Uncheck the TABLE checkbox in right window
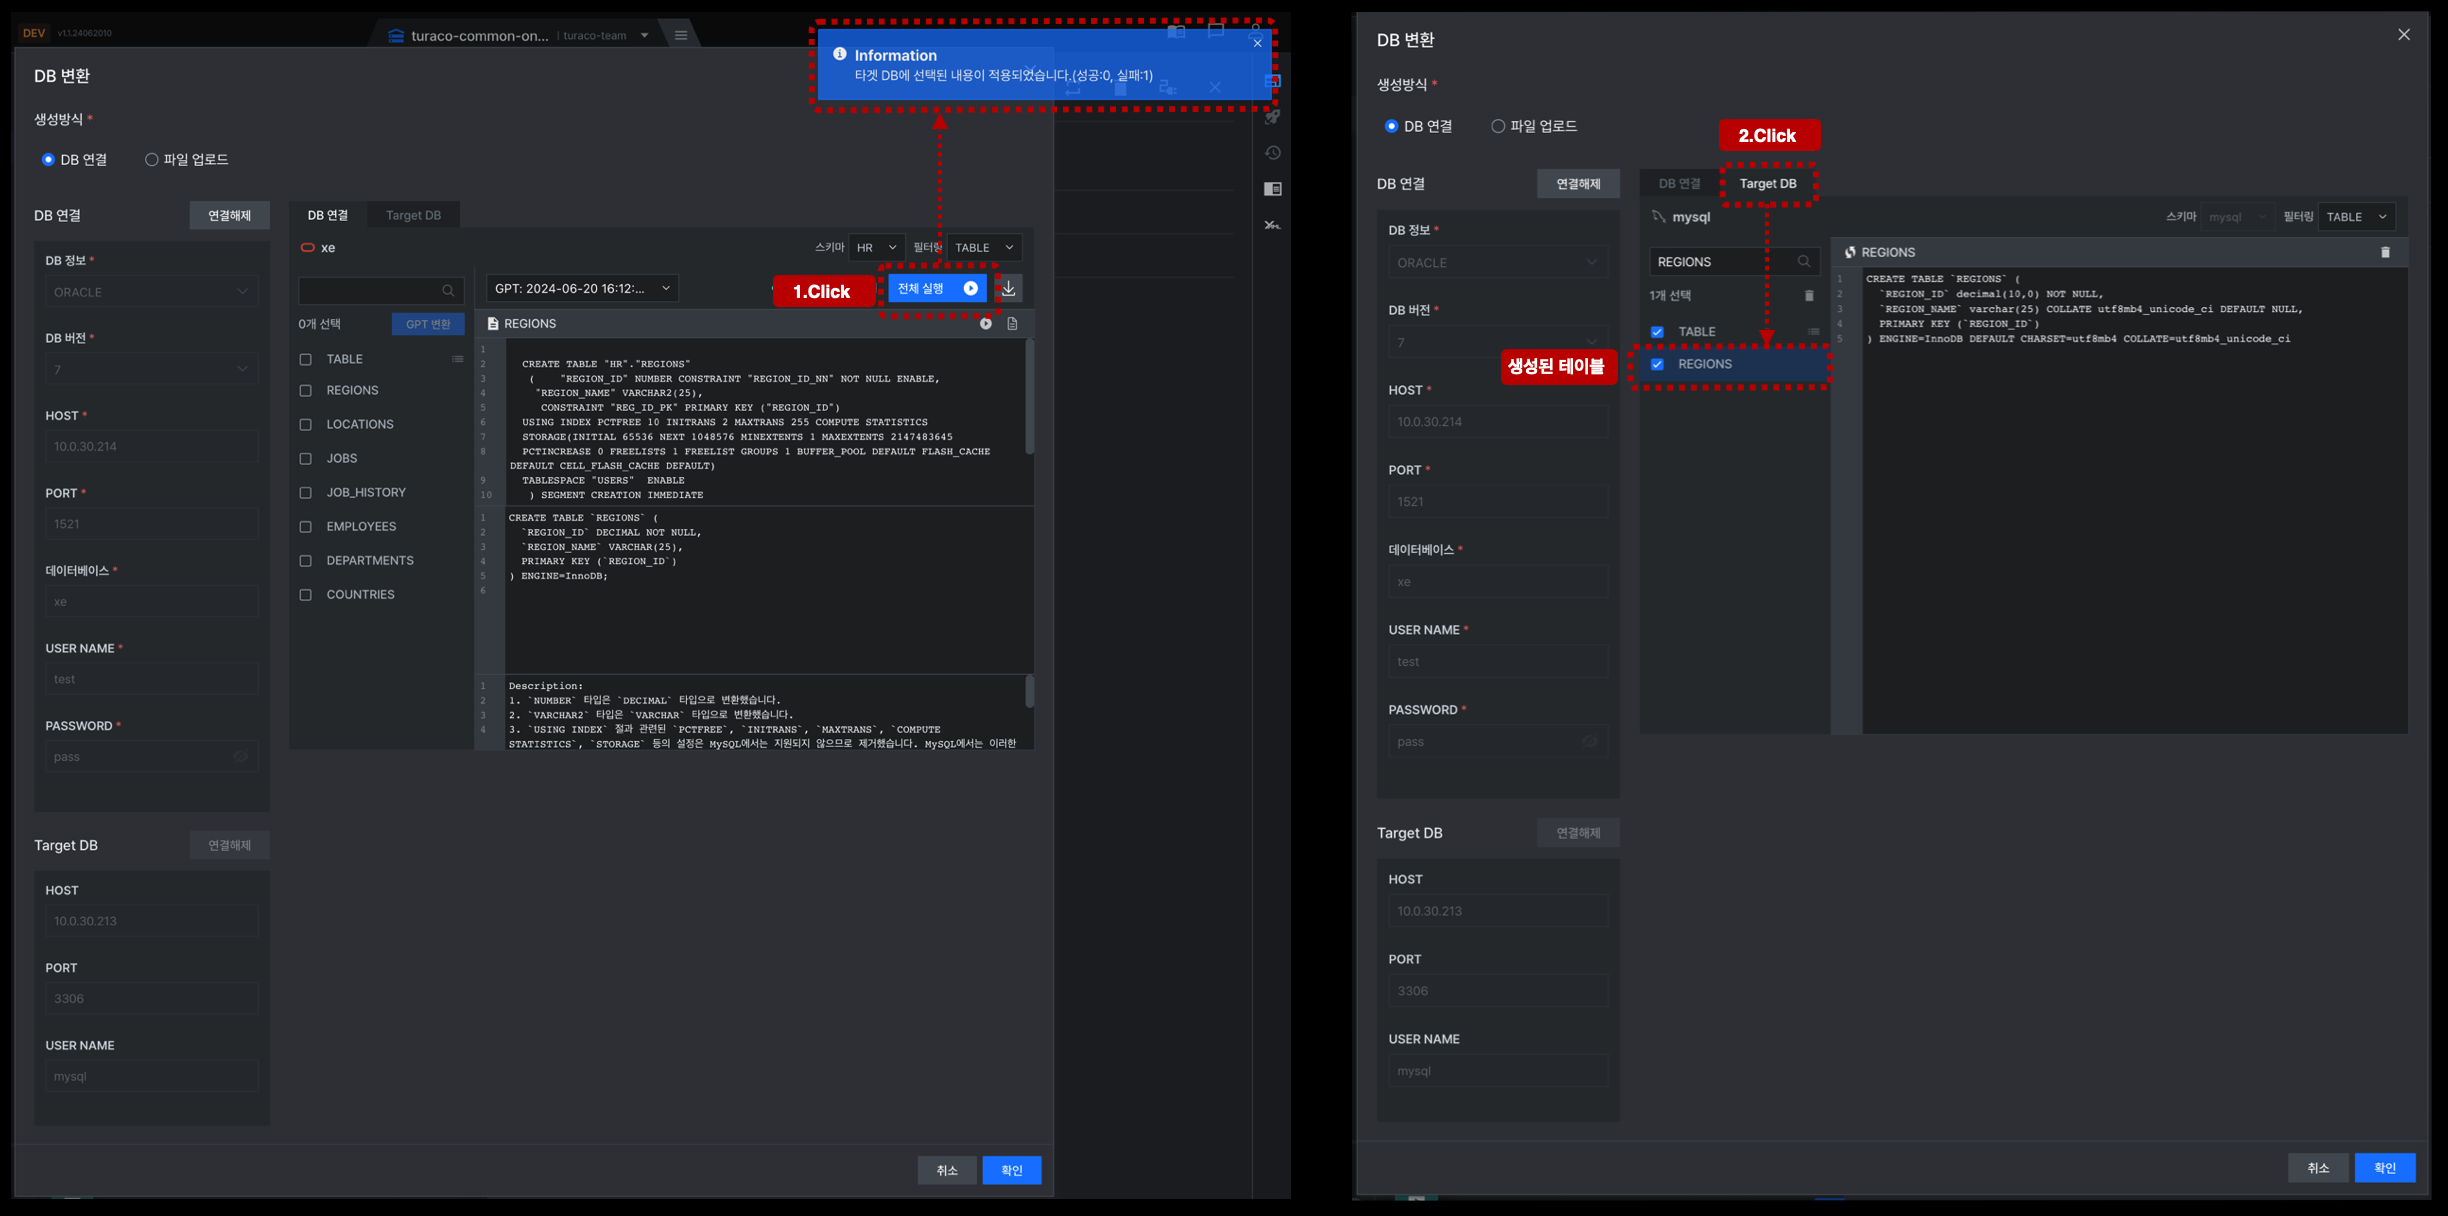This screenshot has width=2448, height=1216. (1657, 332)
